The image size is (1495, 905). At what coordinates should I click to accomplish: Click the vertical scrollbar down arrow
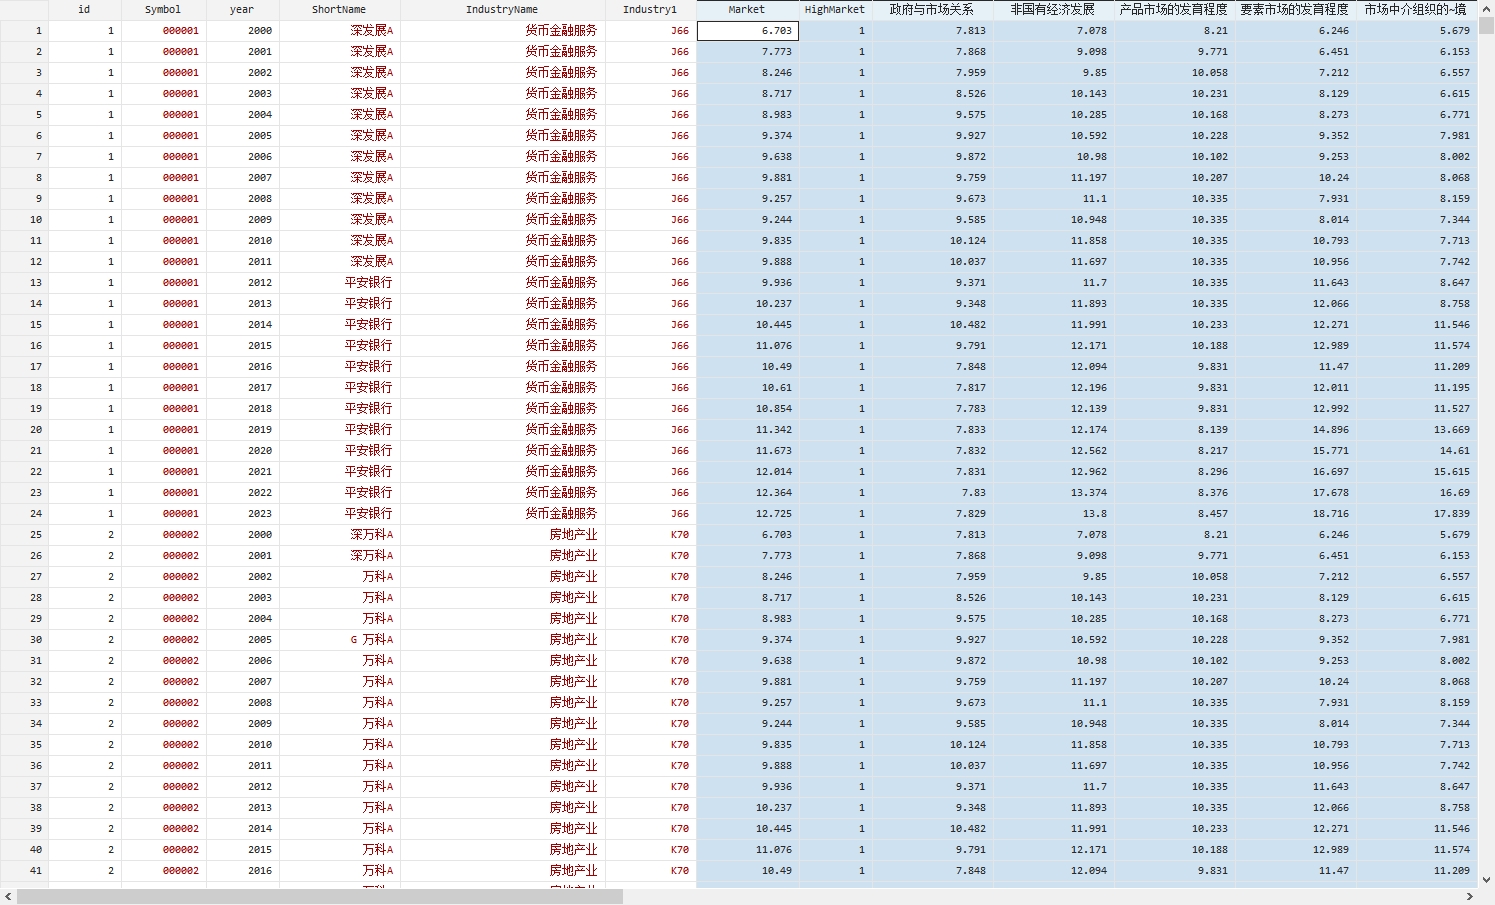[1486, 880]
